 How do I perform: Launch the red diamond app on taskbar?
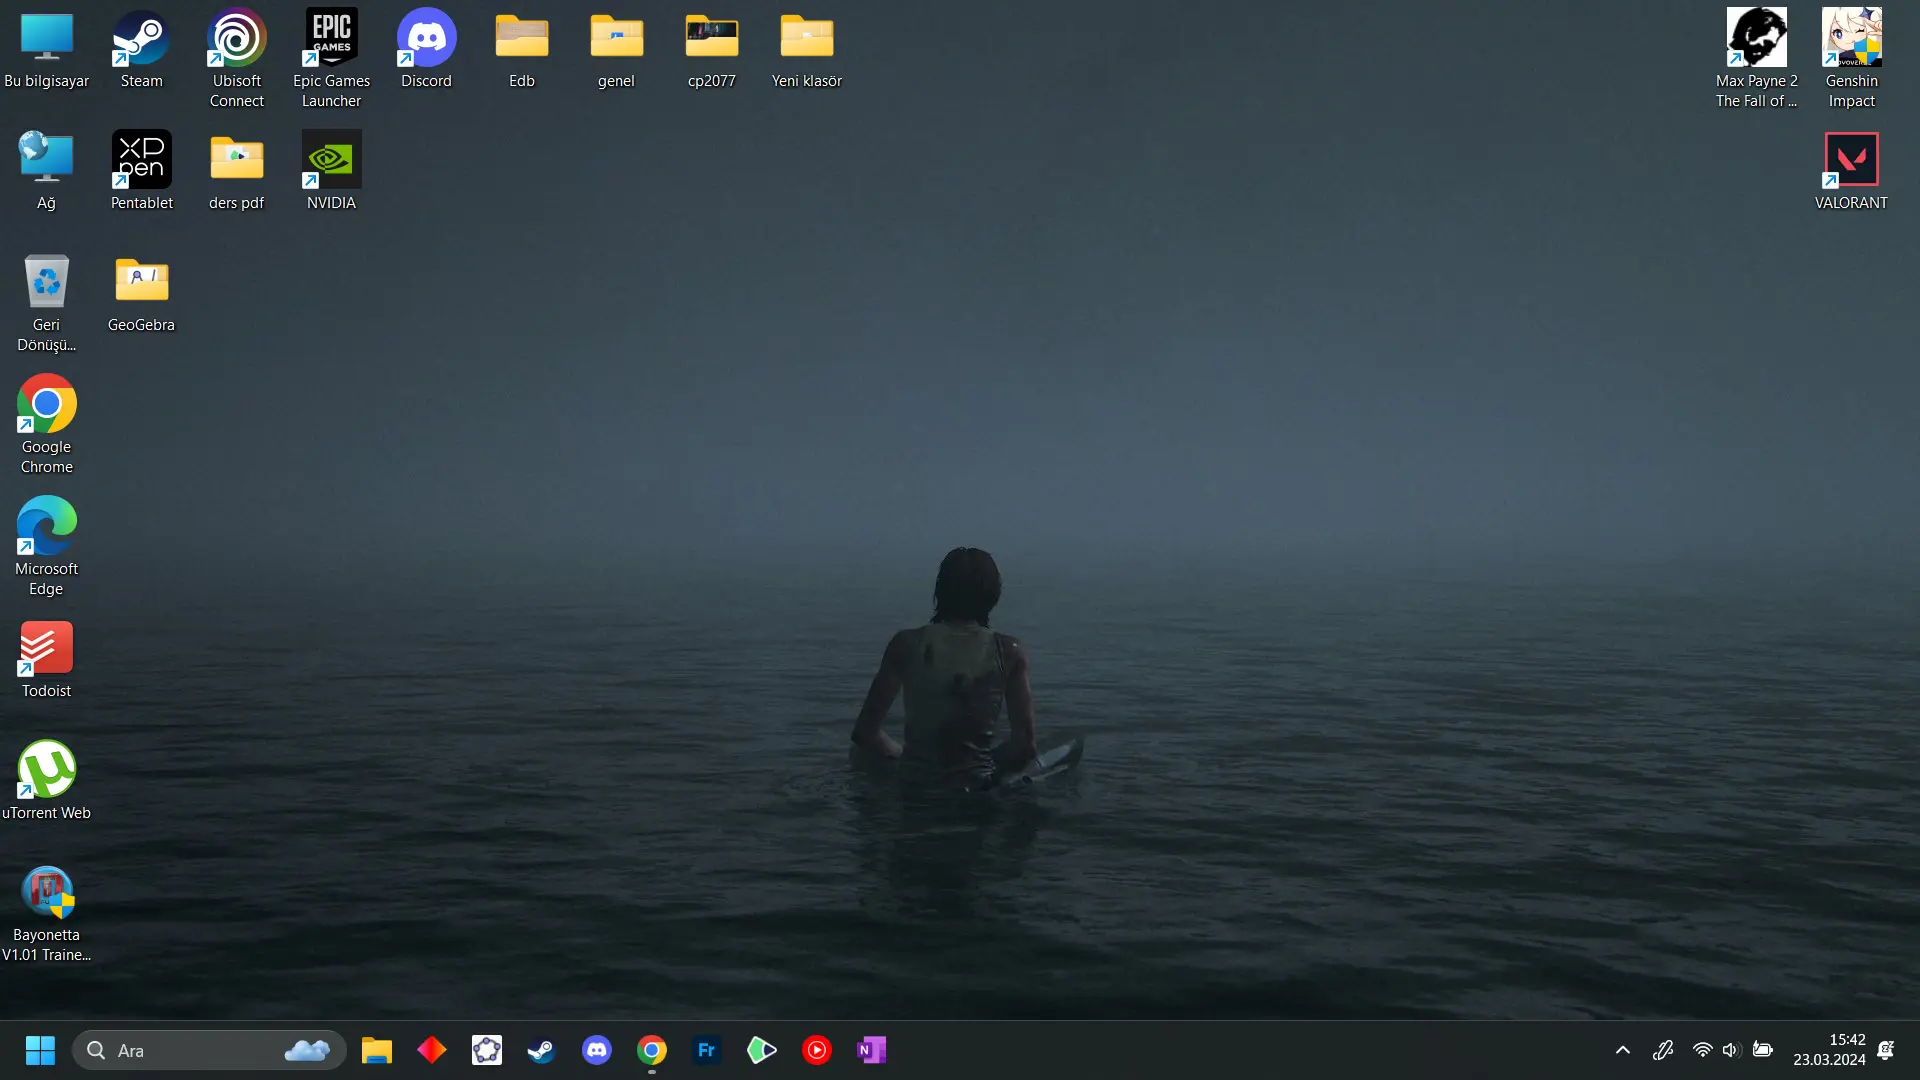432,1050
